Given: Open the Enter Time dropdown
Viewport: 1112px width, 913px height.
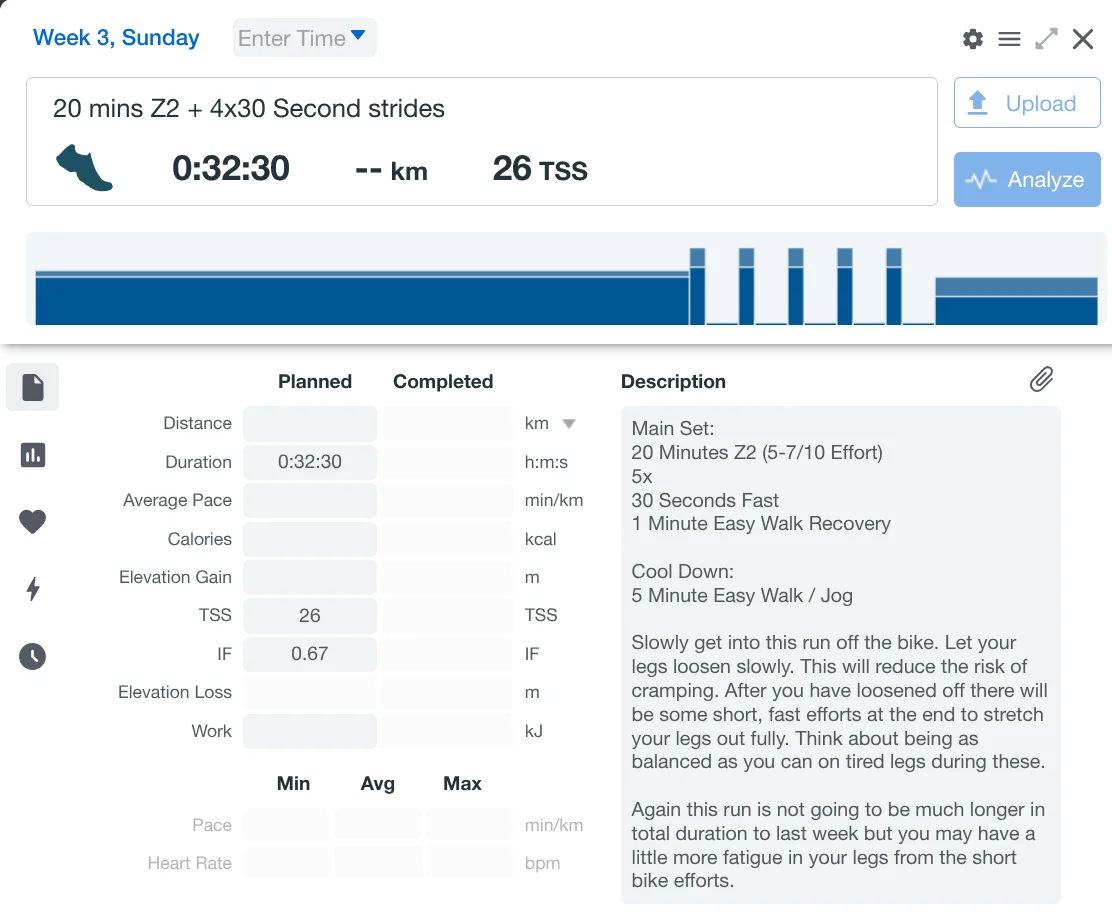Looking at the screenshot, I should (x=303, y=39).
